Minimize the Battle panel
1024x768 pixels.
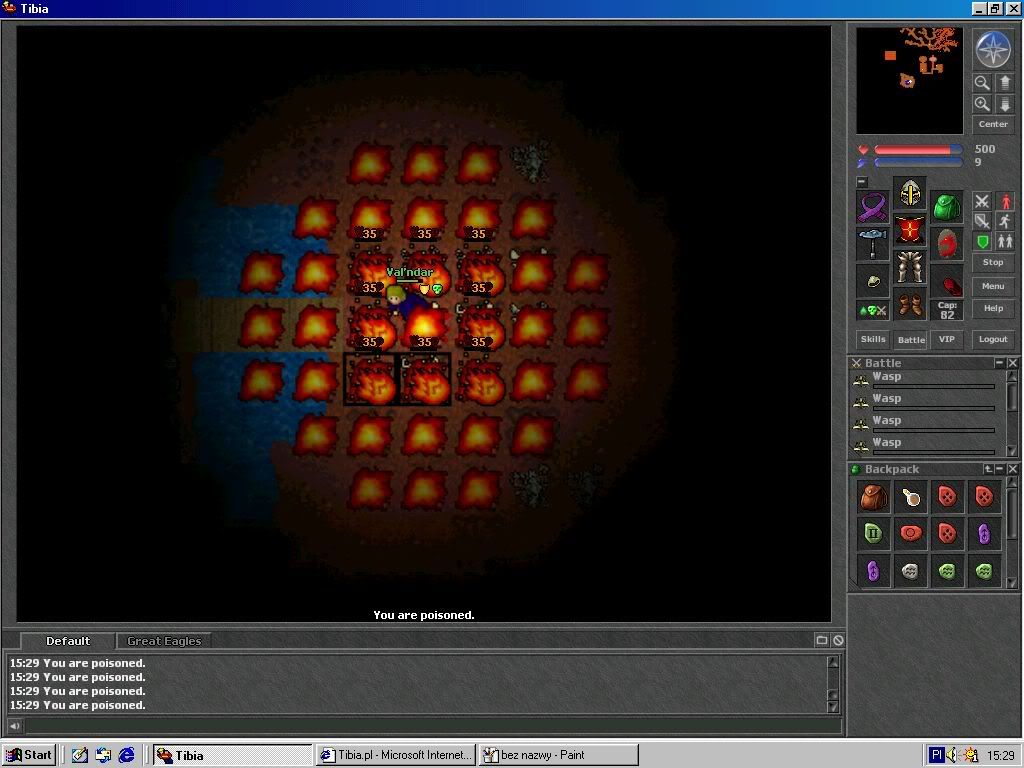pyautogui.click(x=999, y=362)
